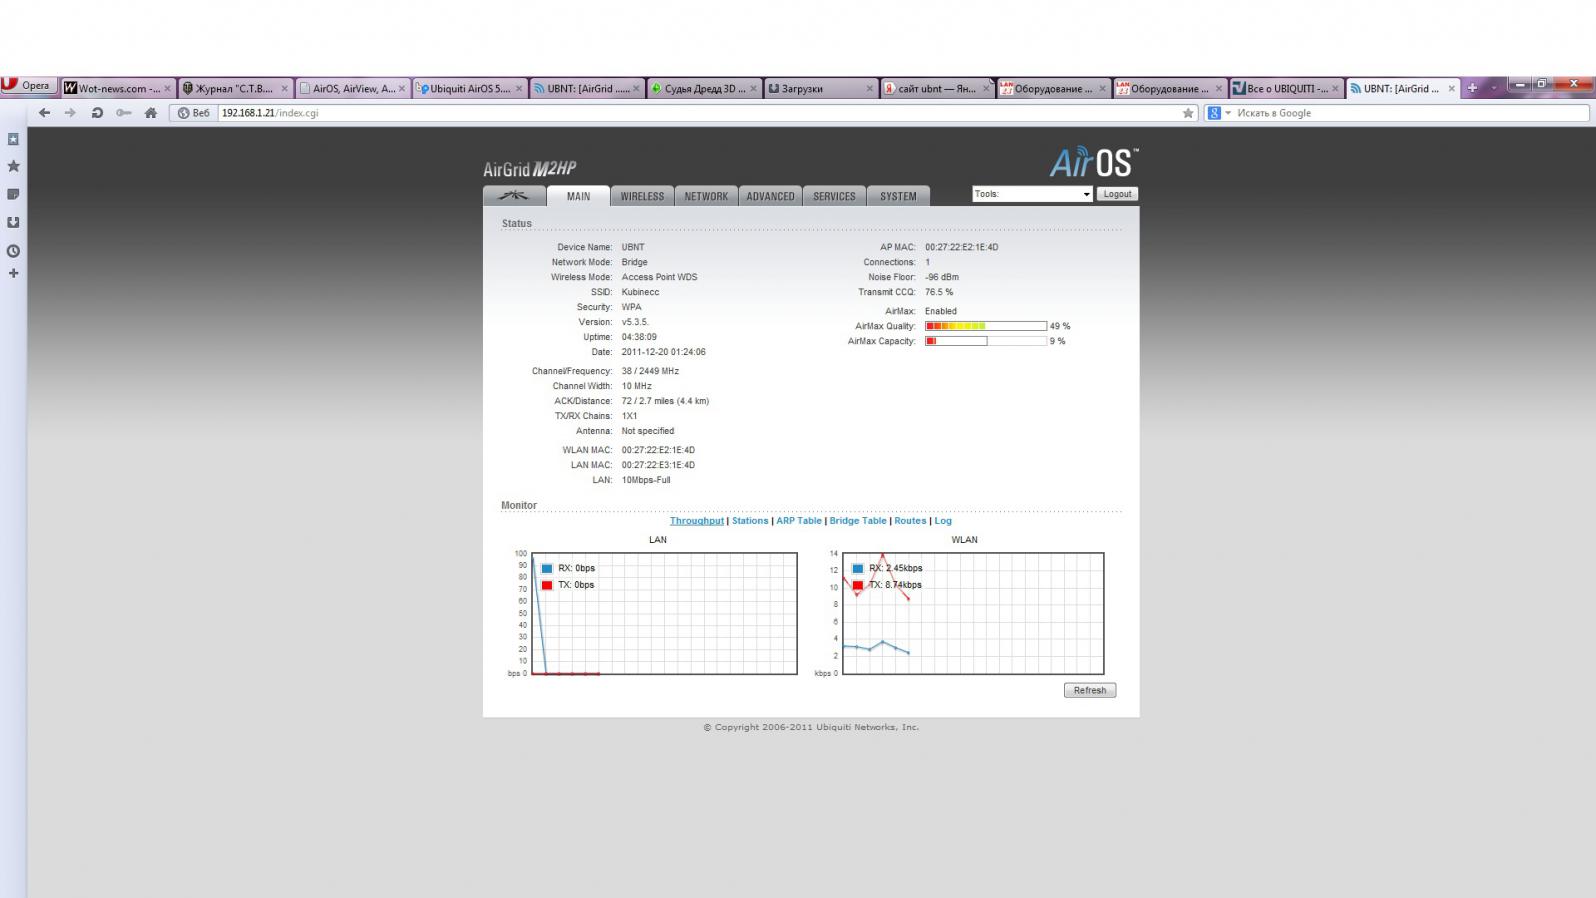The image size is (1596, 898).
Task: Open the Ubiquiti logo tab in AirOS
Action: point(514,196)
